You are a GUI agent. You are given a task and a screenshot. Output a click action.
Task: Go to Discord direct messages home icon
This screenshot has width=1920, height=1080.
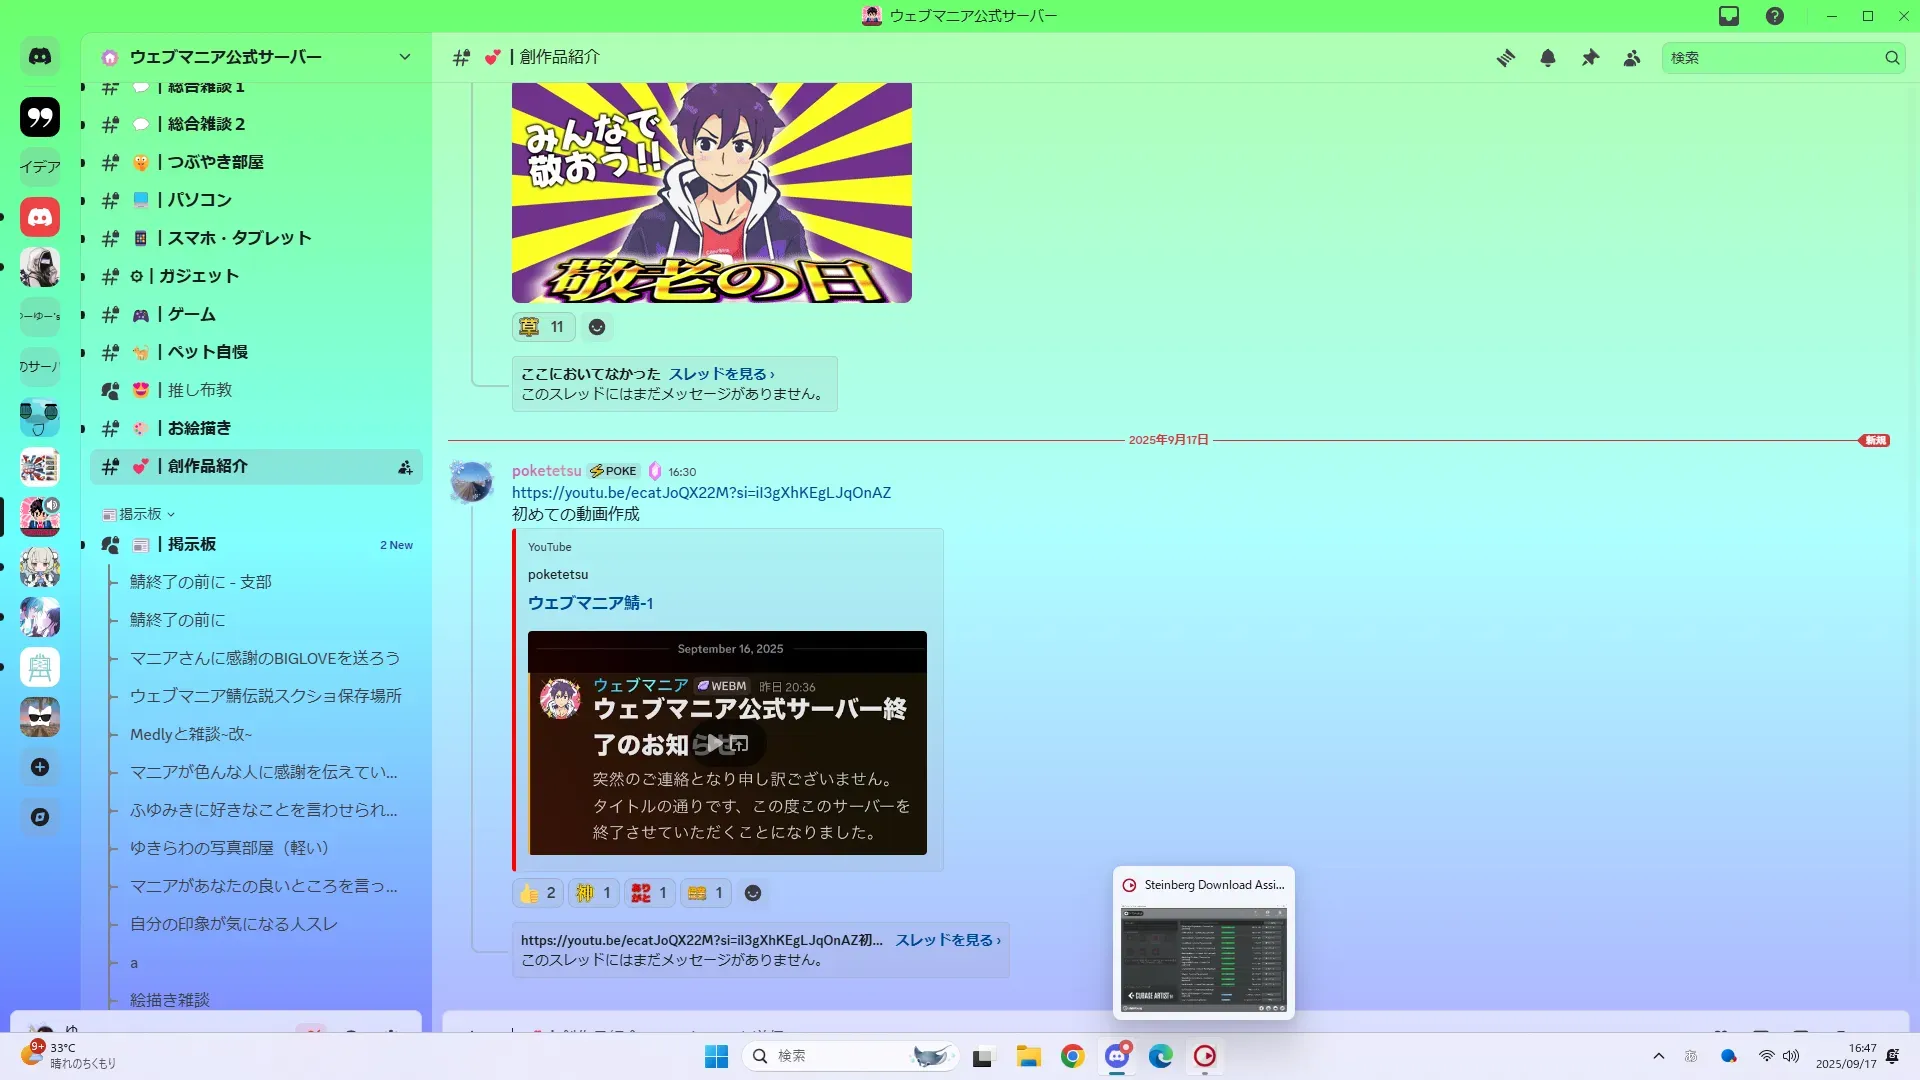click(x=40, y=57)
